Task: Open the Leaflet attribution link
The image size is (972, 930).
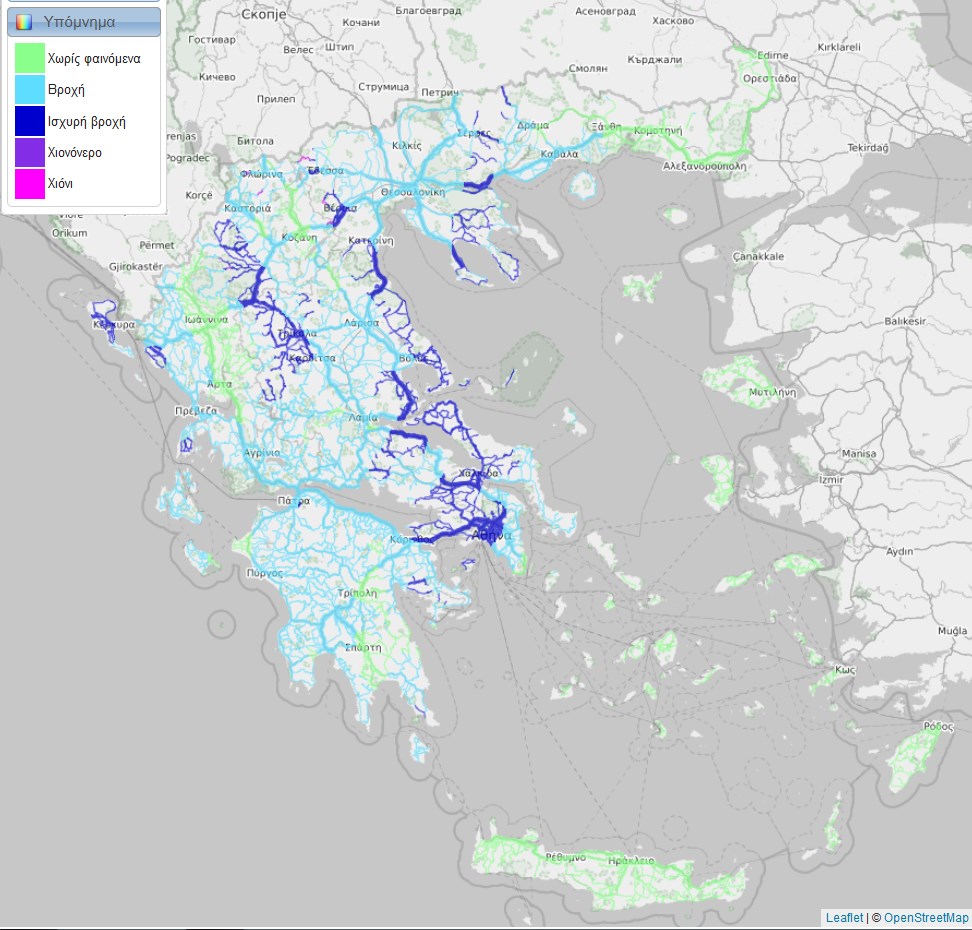Action: tap(844, 918)
